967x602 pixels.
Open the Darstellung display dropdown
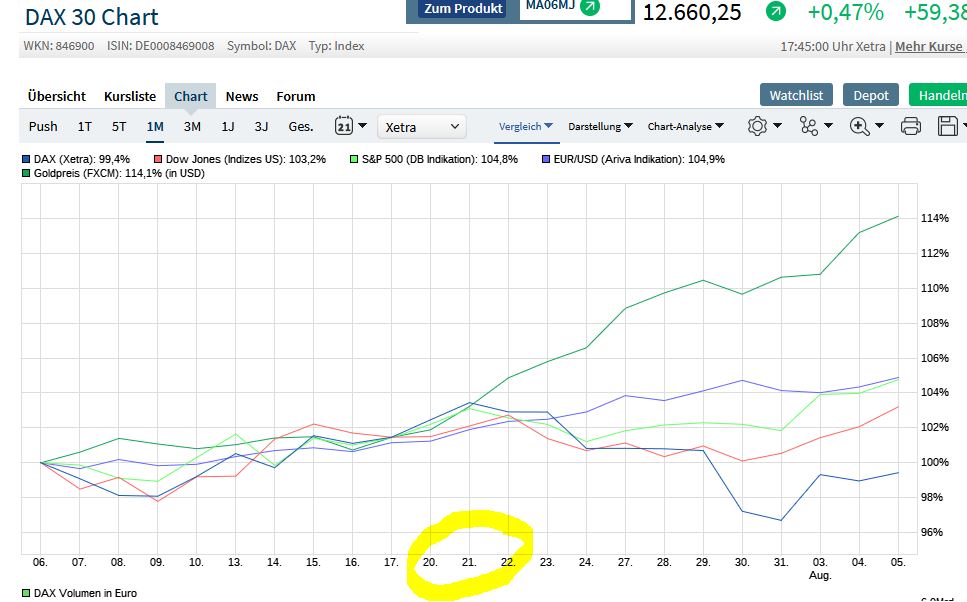600,126
